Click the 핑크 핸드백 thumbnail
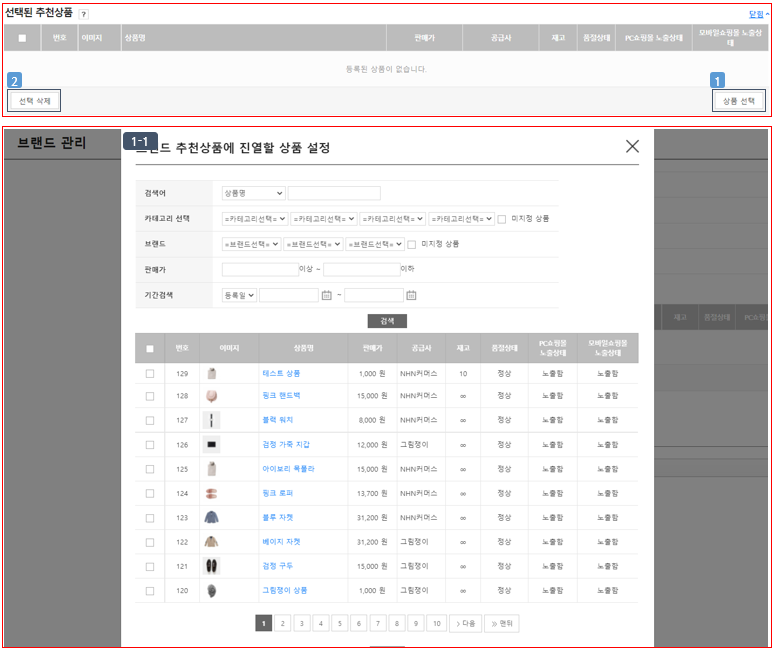The image size is (775, 654). coord(212,396)
